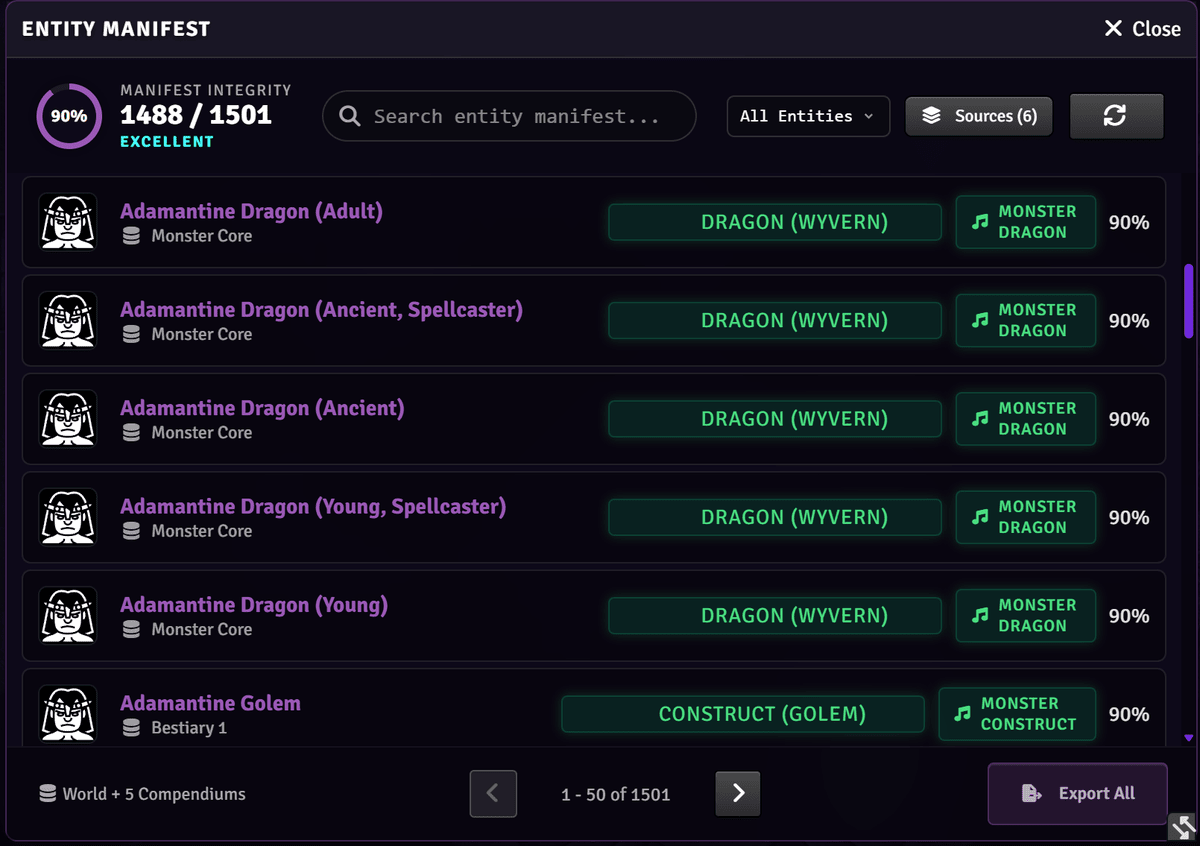Click the music note icon for Adamantine Dragon (Ancient)
1200x846 pixels.
tap(980, 419)
